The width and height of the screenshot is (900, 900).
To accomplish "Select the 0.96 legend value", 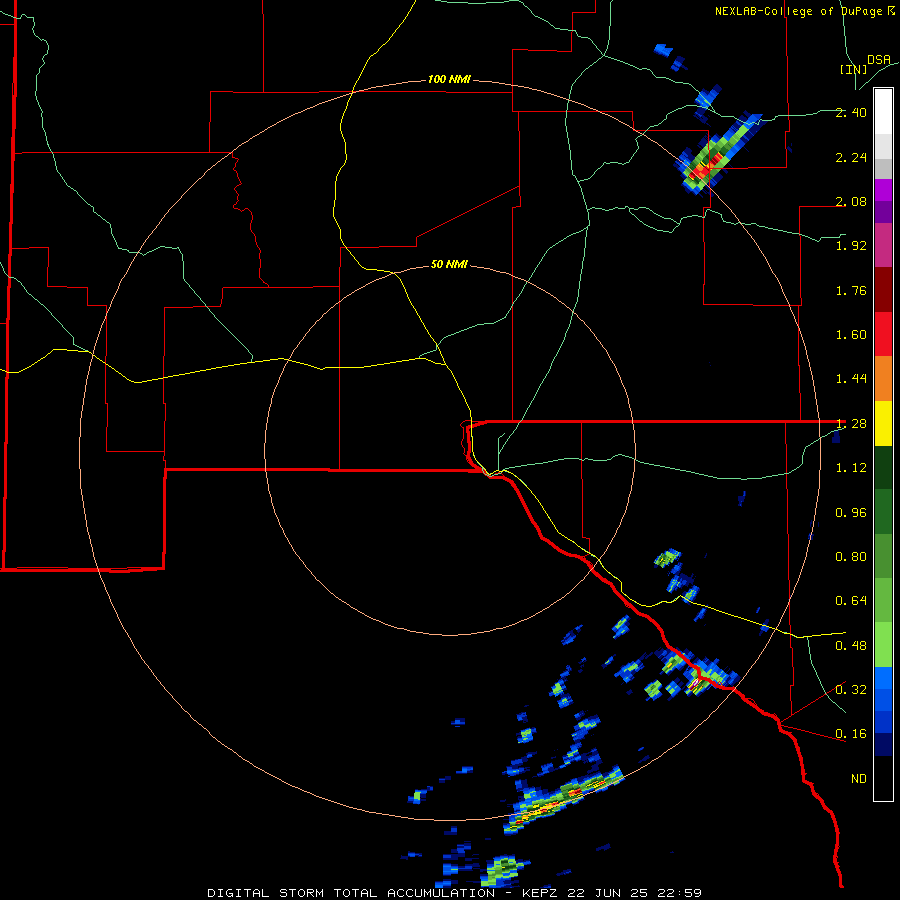I will point(851,513).
